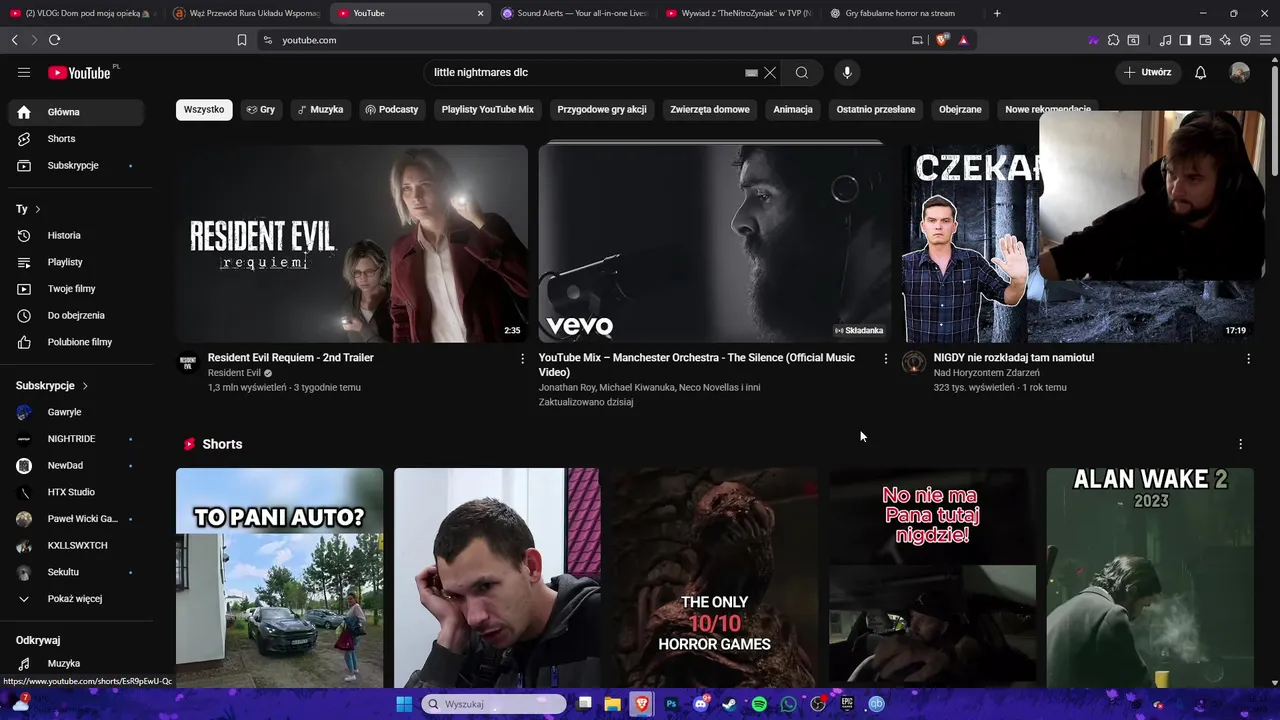Open the Brave VPN shield icon
Screen dimensions: 1280x720
tap(1245, 40)
